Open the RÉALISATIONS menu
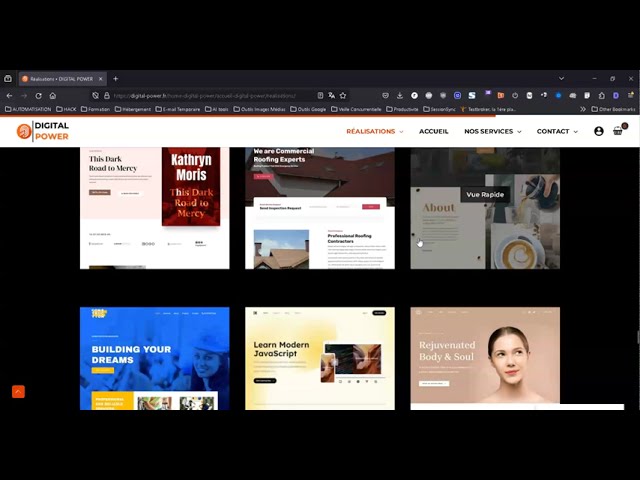The height and width of the screenshot is (480, 640). pos(375,131)
